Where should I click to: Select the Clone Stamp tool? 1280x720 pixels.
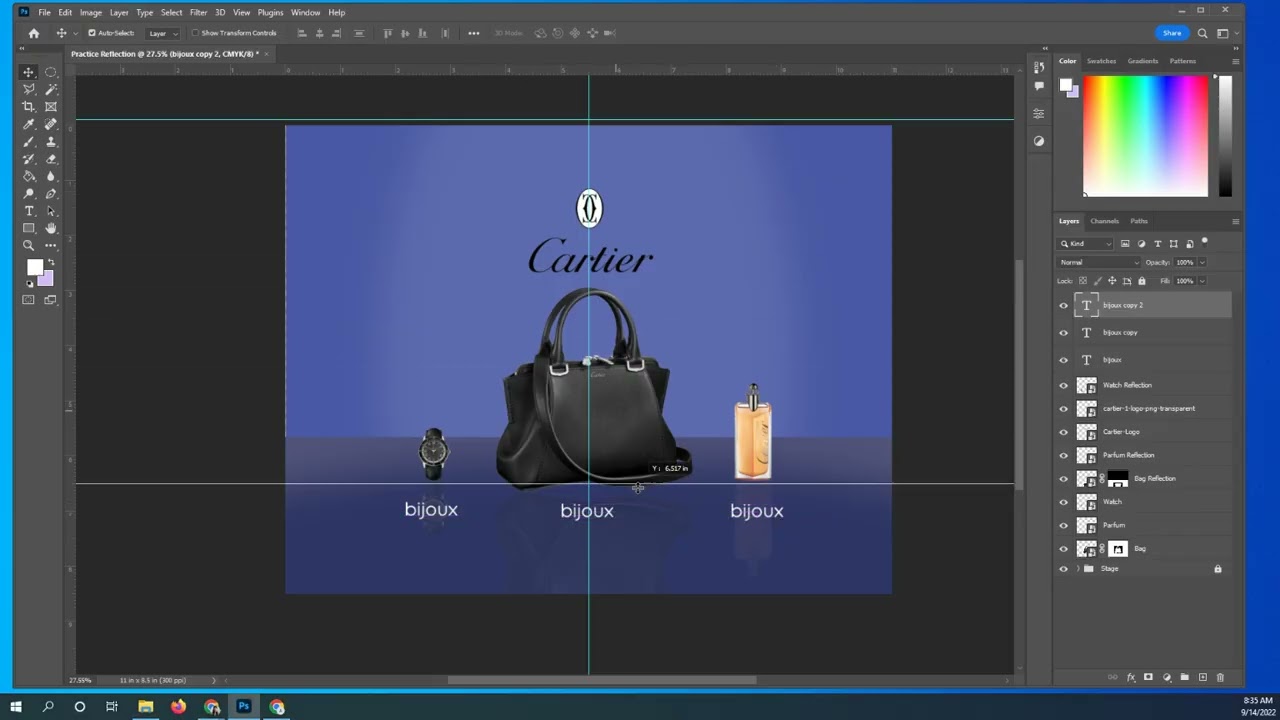coord(51,142)
